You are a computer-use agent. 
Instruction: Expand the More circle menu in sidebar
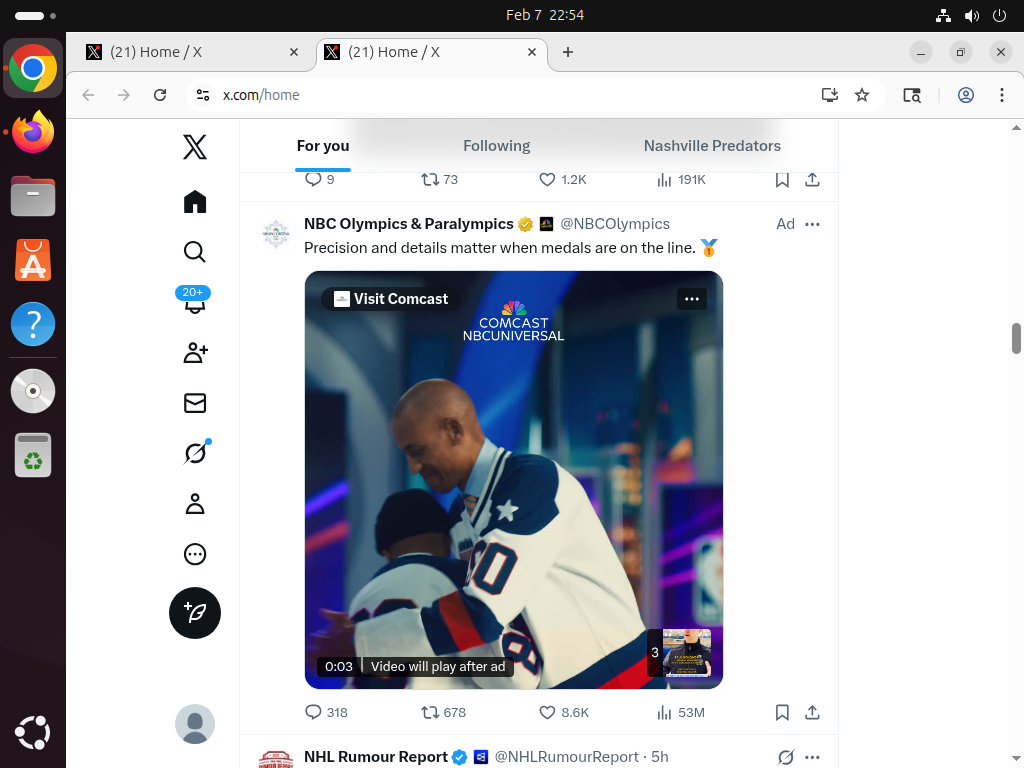[x=195, y=554]
